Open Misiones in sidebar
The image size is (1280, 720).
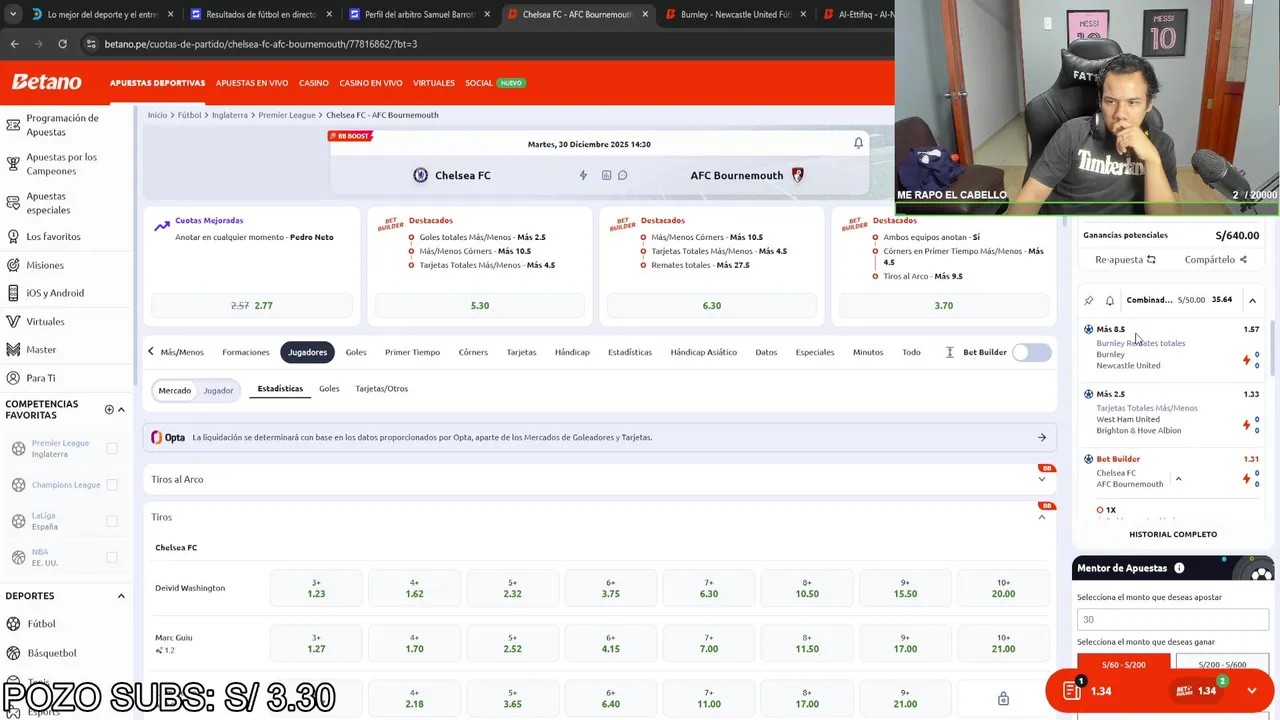44,265
